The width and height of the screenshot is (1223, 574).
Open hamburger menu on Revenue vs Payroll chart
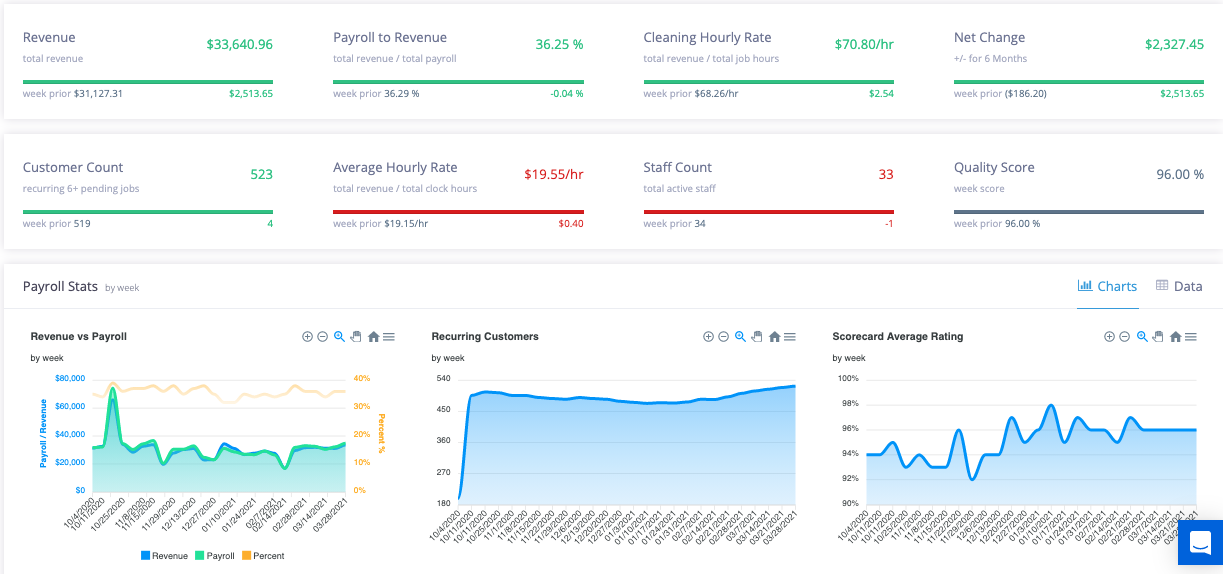click(389, 337)
